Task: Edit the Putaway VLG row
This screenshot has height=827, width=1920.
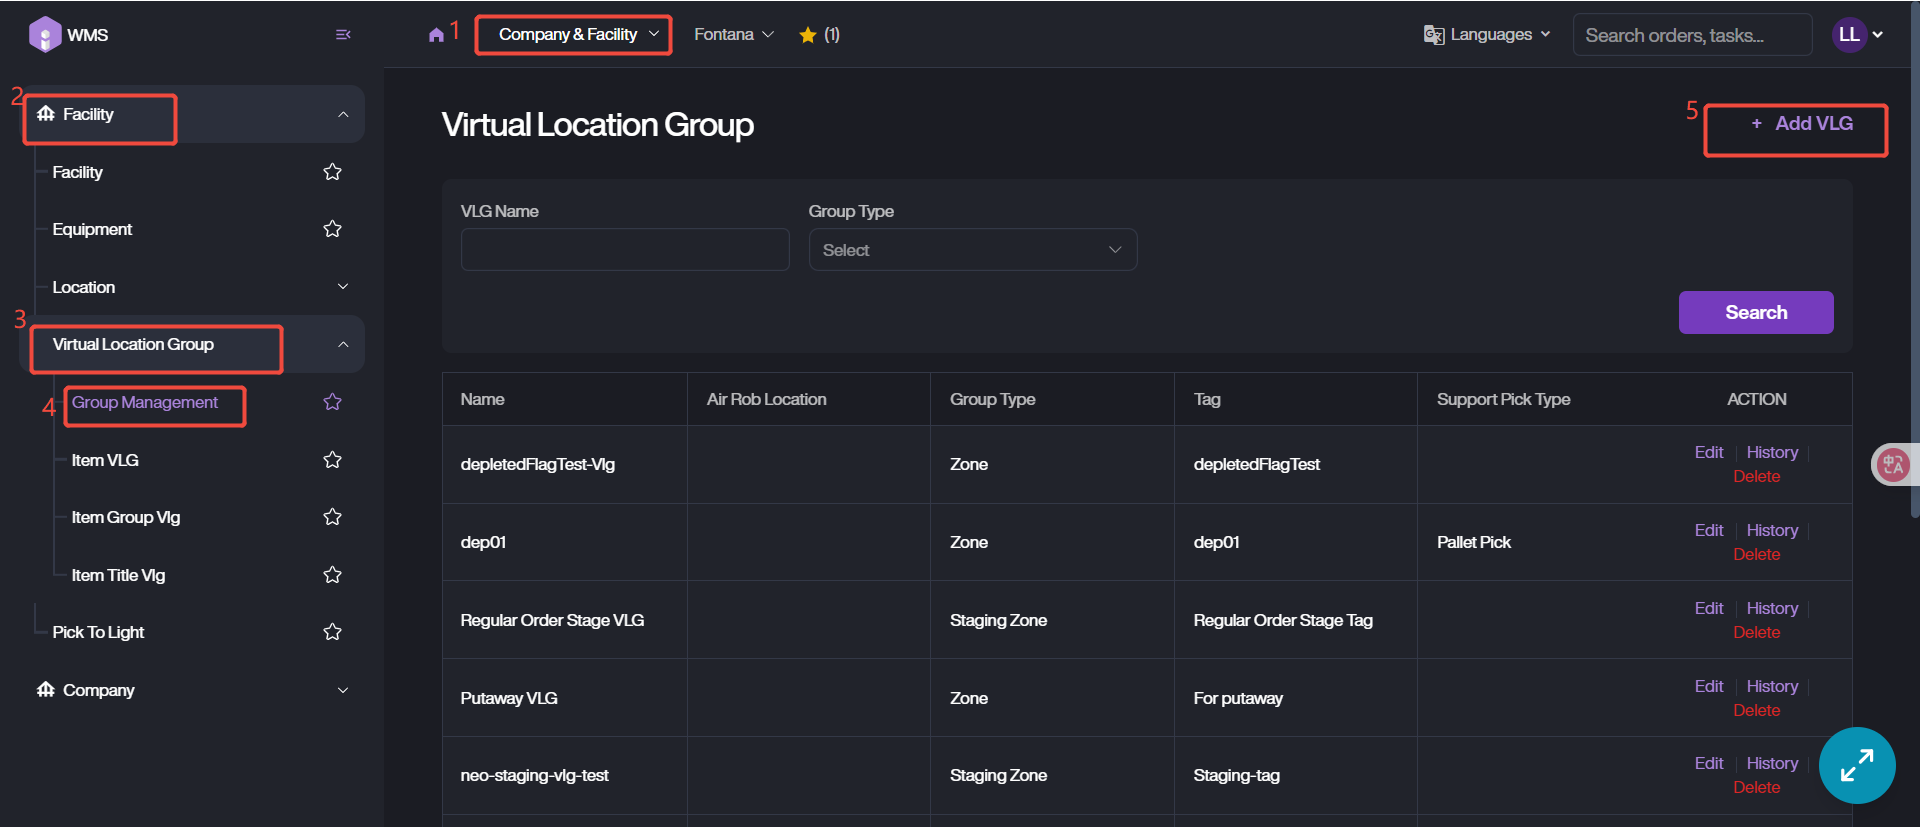Action: click(1709, 686)
